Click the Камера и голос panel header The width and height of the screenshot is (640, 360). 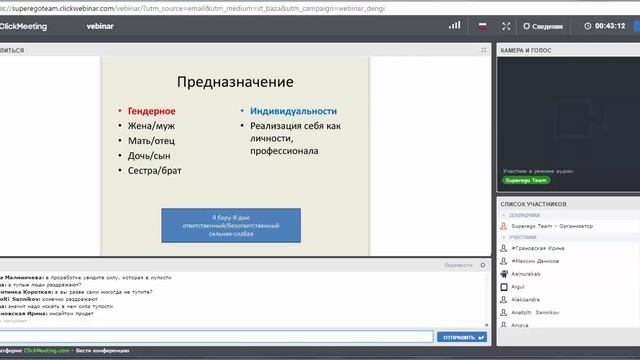[526, 50]
